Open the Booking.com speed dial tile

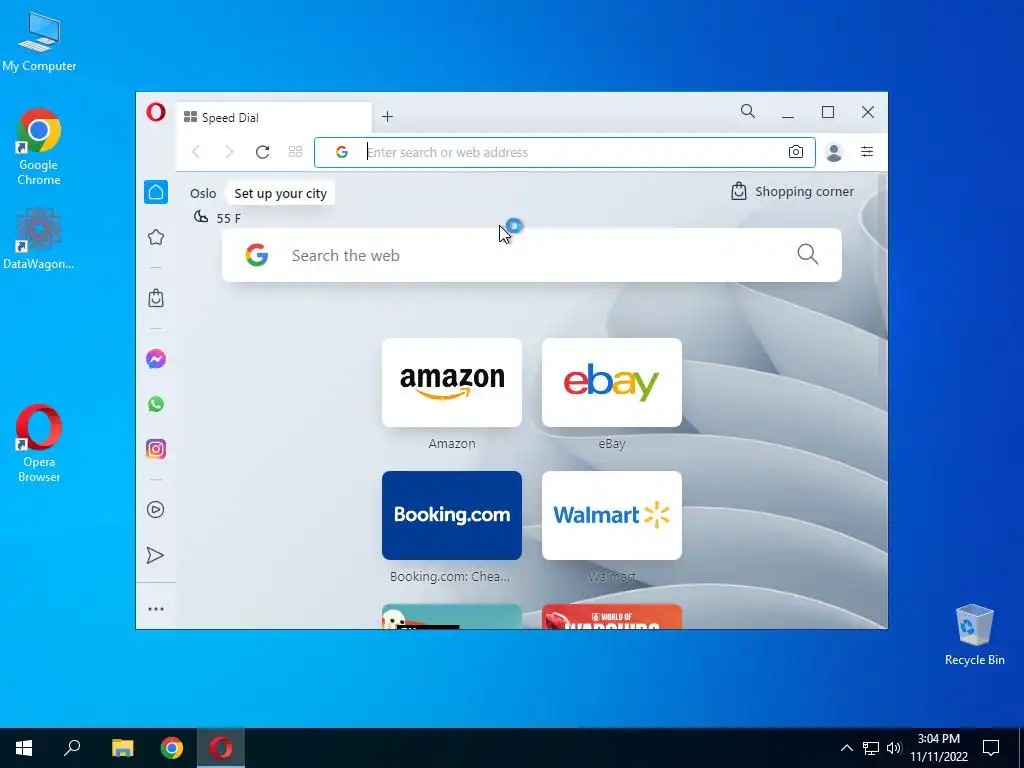[x=452, y=515]
